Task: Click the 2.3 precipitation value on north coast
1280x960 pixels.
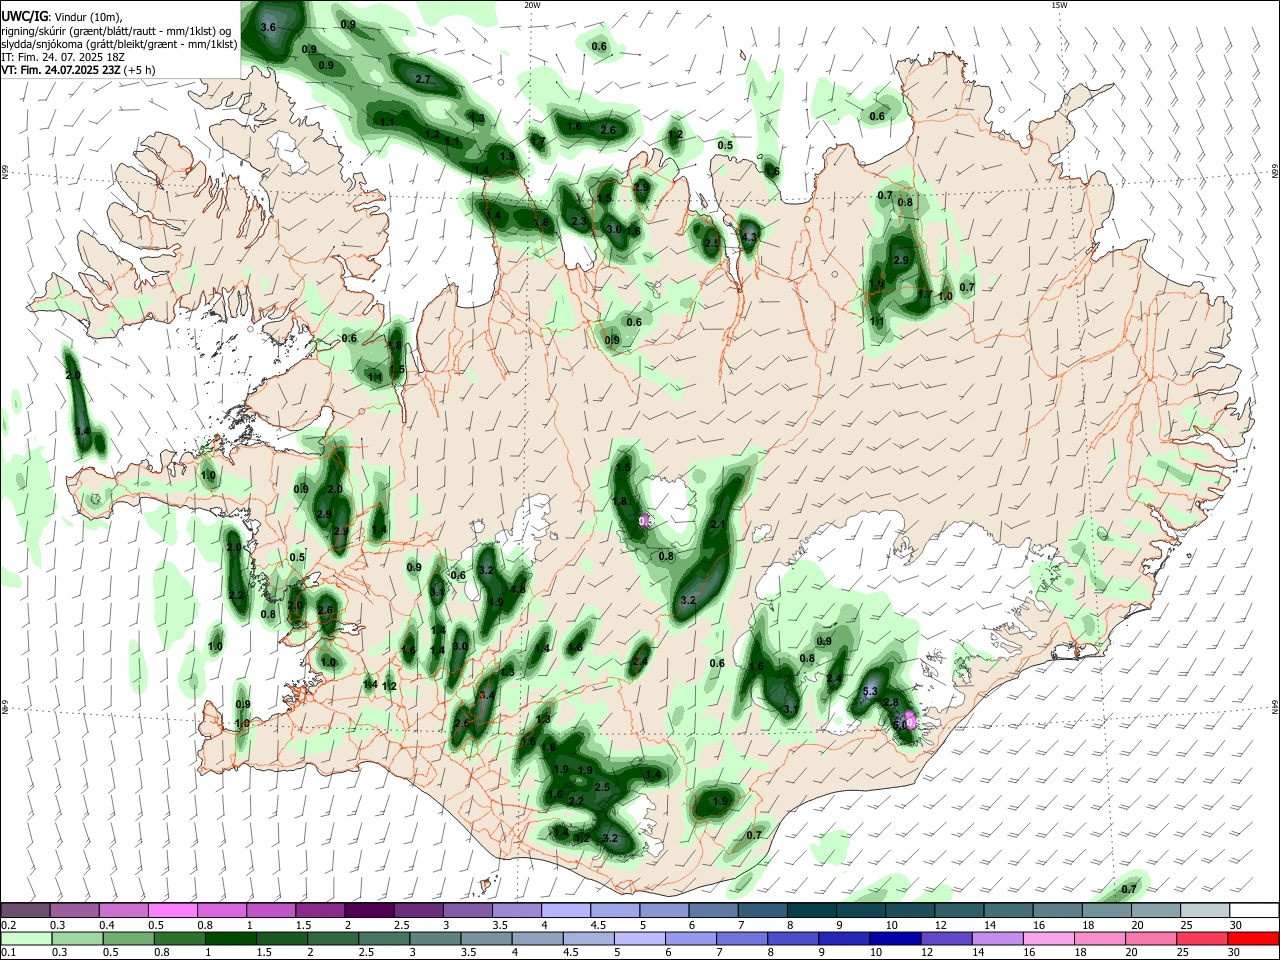Action: tap(578, 222)
